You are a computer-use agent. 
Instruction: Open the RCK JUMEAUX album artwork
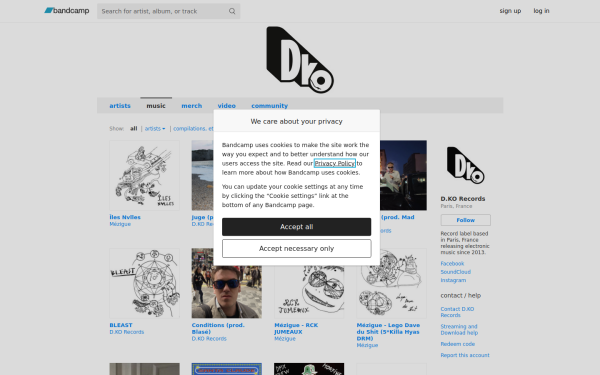tap(309, 292)
